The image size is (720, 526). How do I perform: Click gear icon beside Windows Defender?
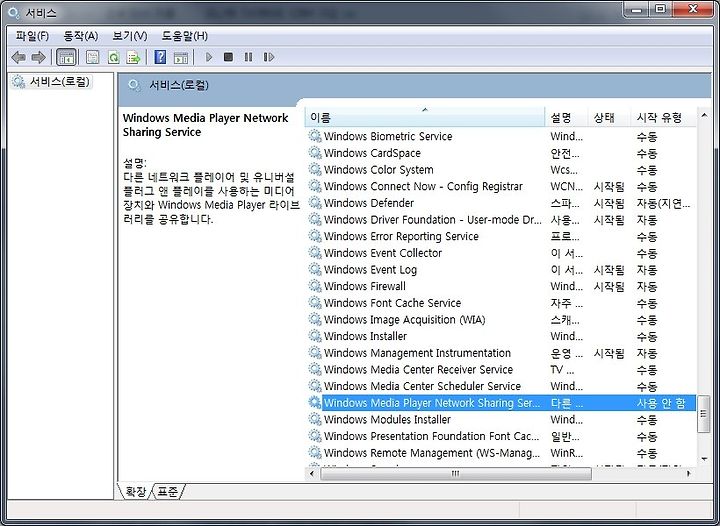315,202
